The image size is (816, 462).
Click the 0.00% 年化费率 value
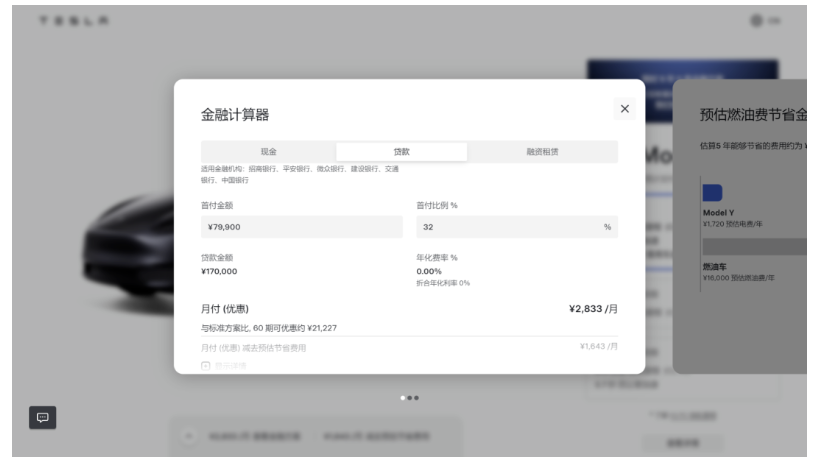pos(429,271)
